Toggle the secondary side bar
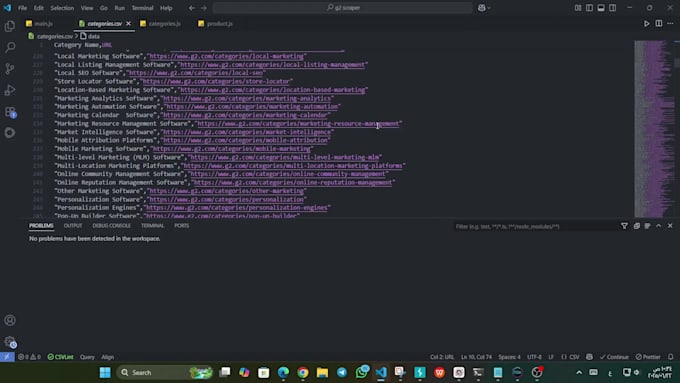 [612, 8]
